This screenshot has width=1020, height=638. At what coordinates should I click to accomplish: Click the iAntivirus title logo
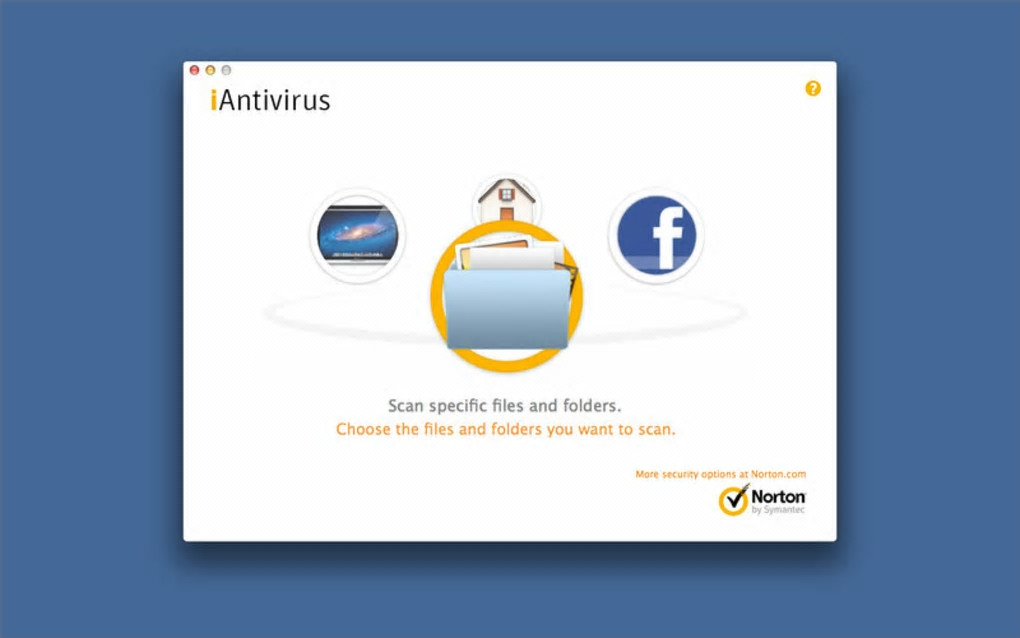270,100
